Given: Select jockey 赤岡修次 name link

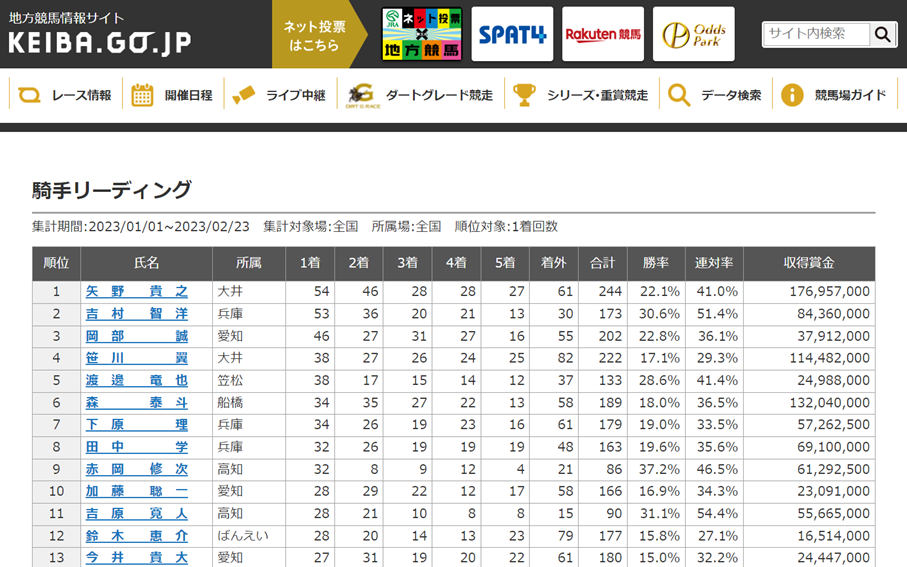Looking at the screenshot, I should [136, 469].
